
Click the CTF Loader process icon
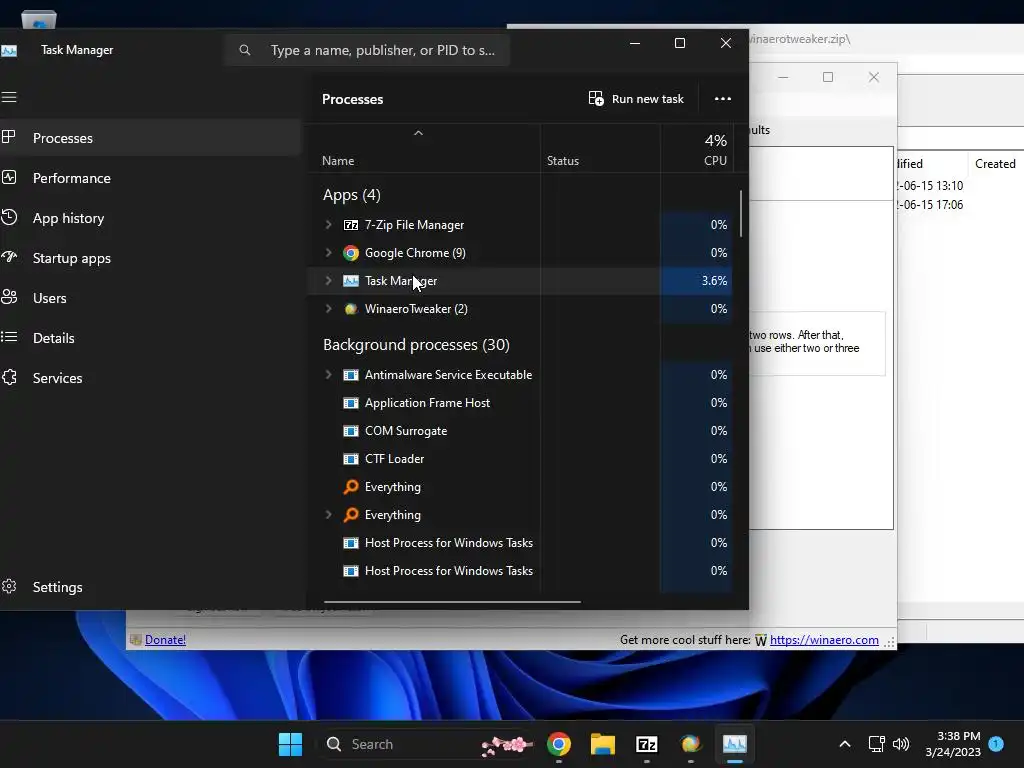click(351, 459)
